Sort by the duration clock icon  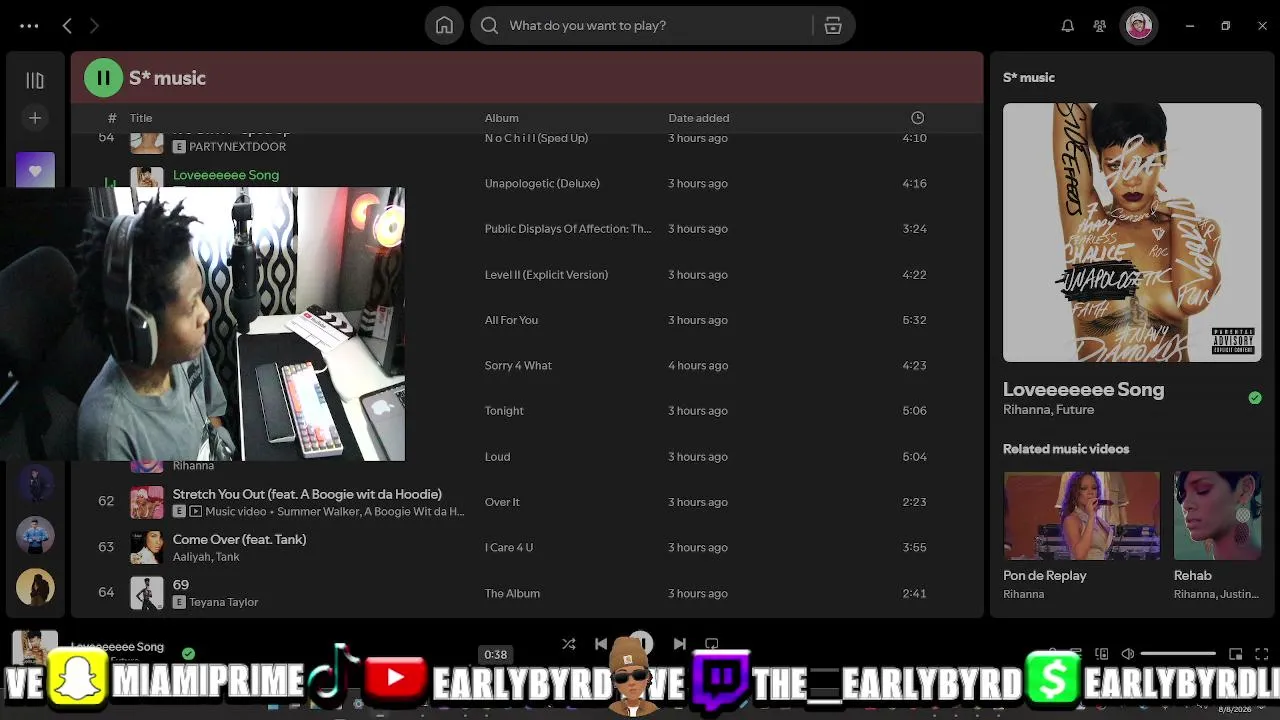(x=918, y=118)
